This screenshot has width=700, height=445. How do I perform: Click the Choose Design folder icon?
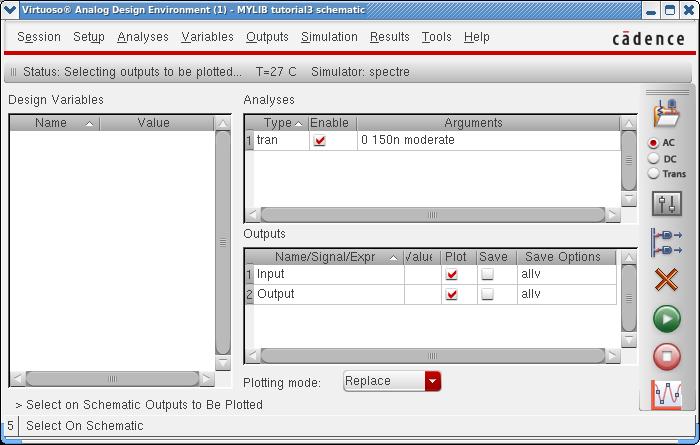coord(667,113)
